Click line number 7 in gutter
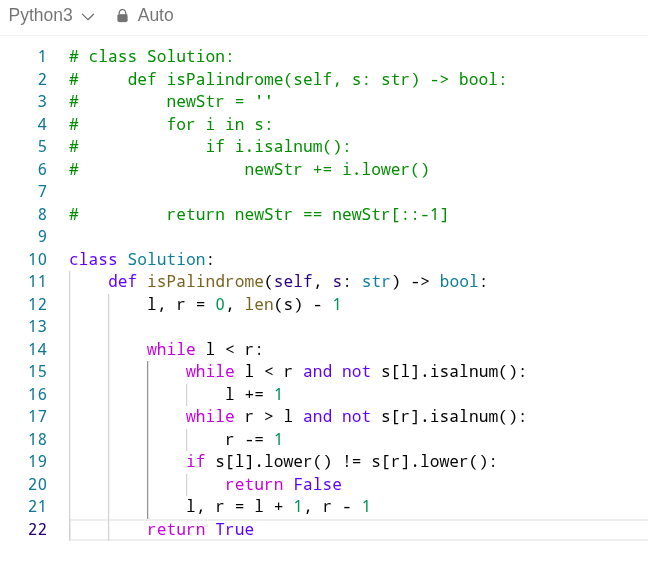Image resolution: width=648 pixels, height=566 pixels. 42,192
